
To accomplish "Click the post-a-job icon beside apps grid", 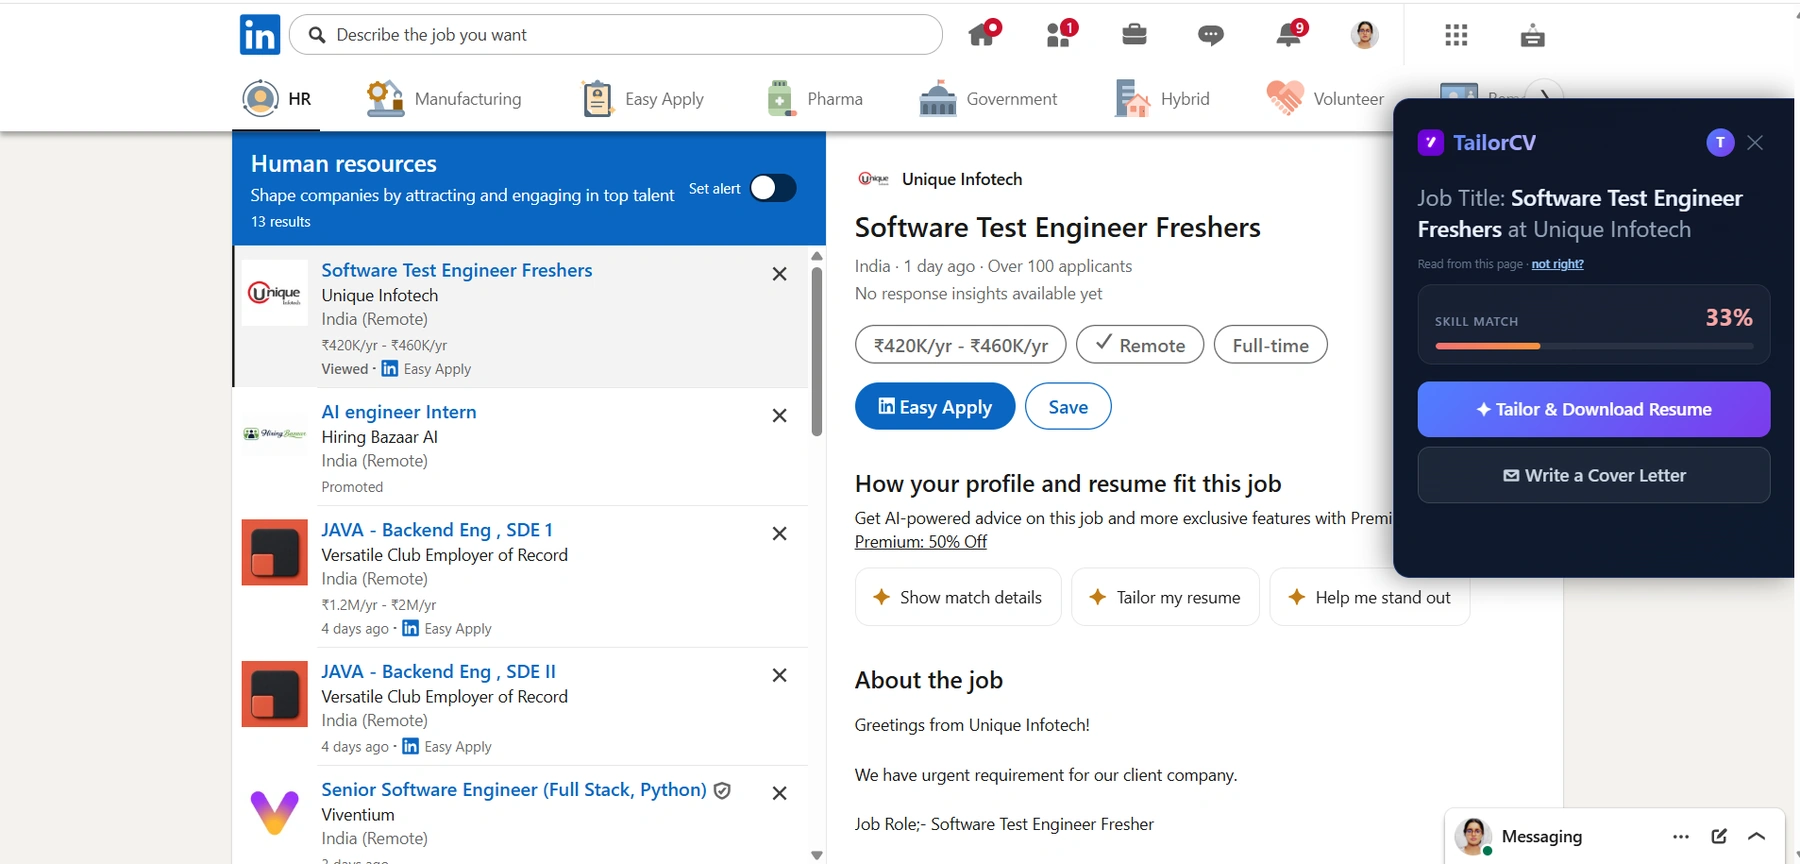I will (x=1532, y=36).
